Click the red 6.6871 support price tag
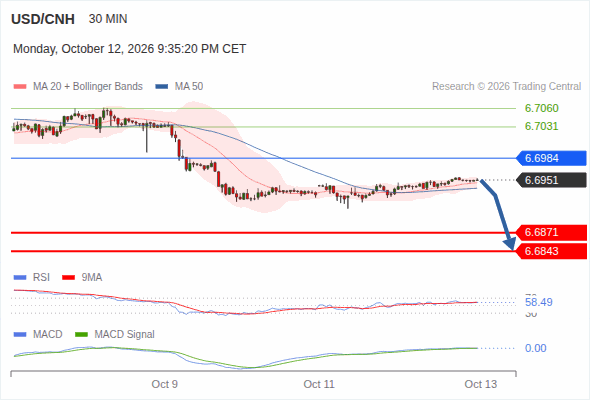 coord(551,233)
